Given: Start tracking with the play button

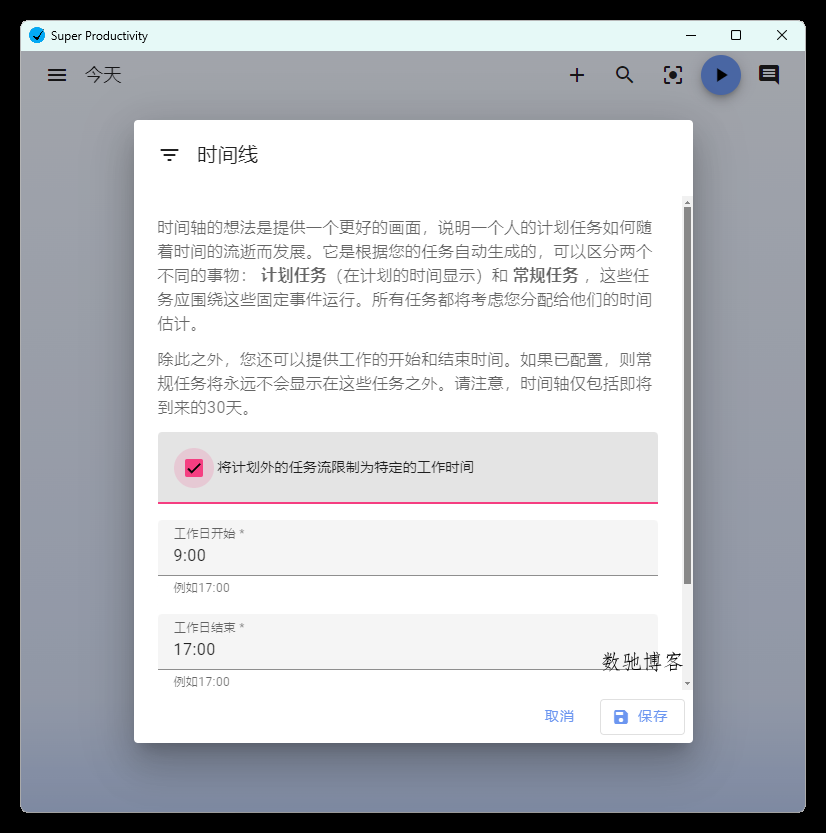Looking at the screenshot, I should pyautogui.click(x=721, y=75).
